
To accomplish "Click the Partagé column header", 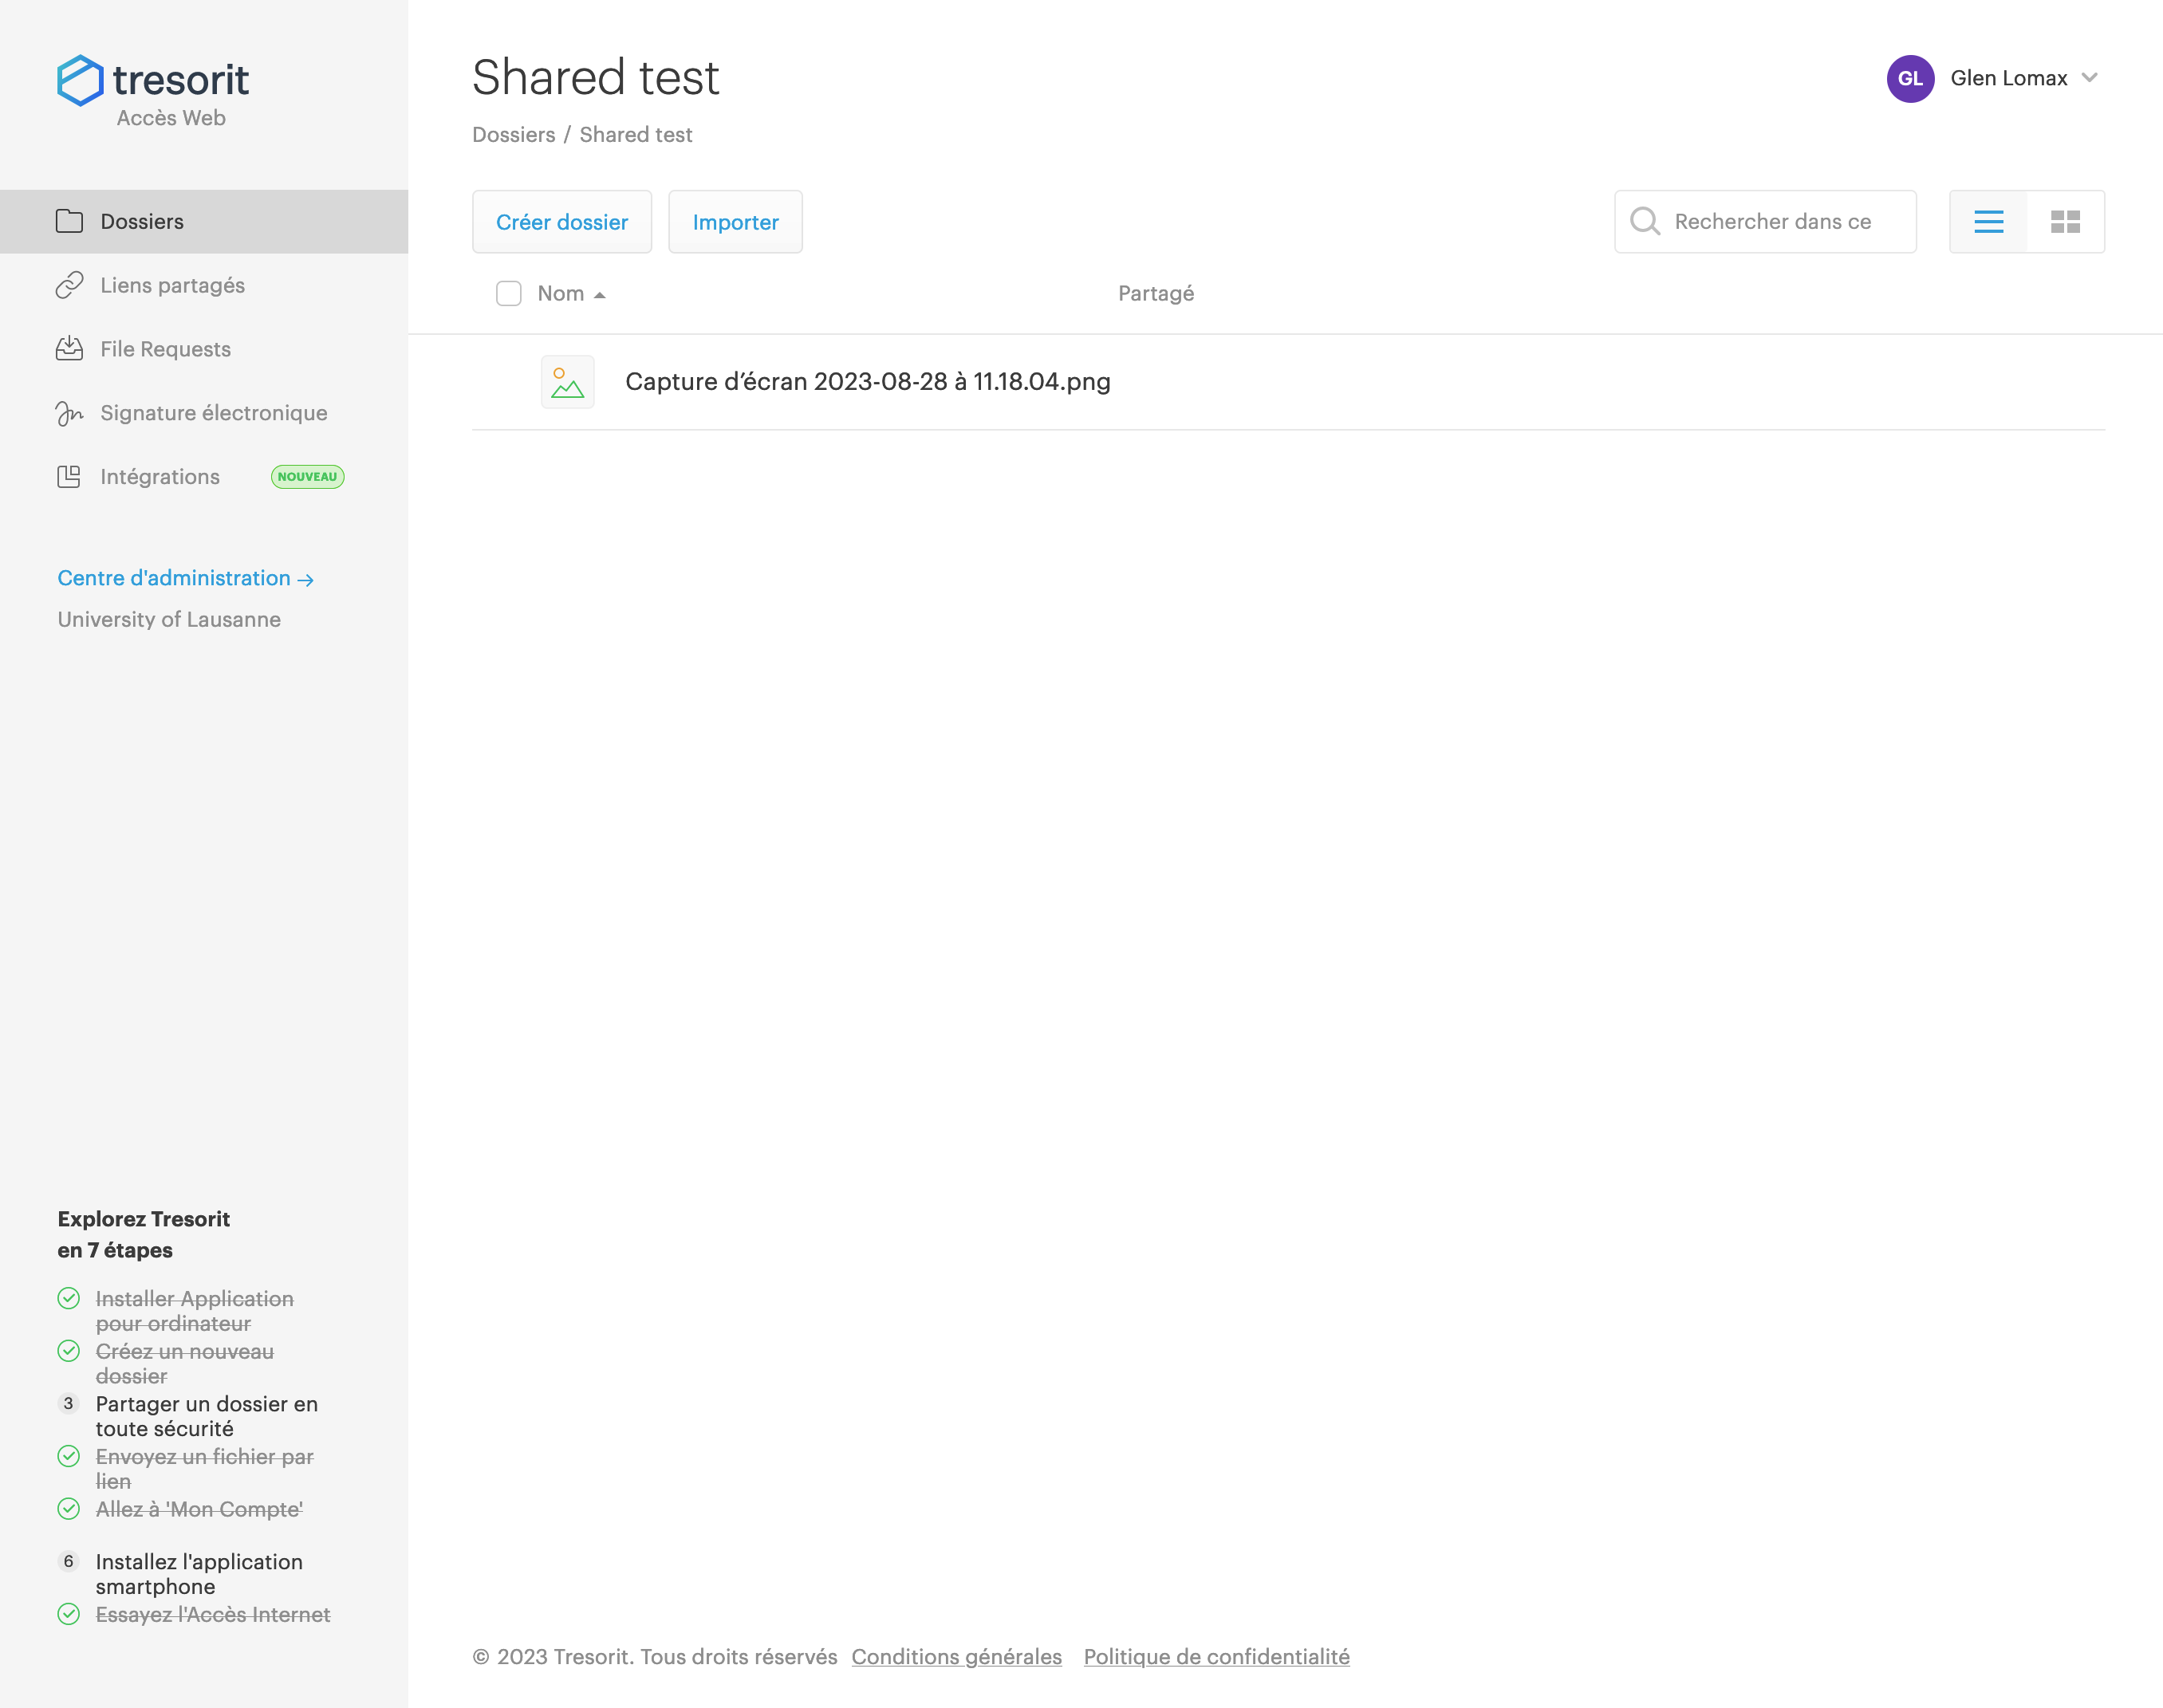I will (1155, 294).
